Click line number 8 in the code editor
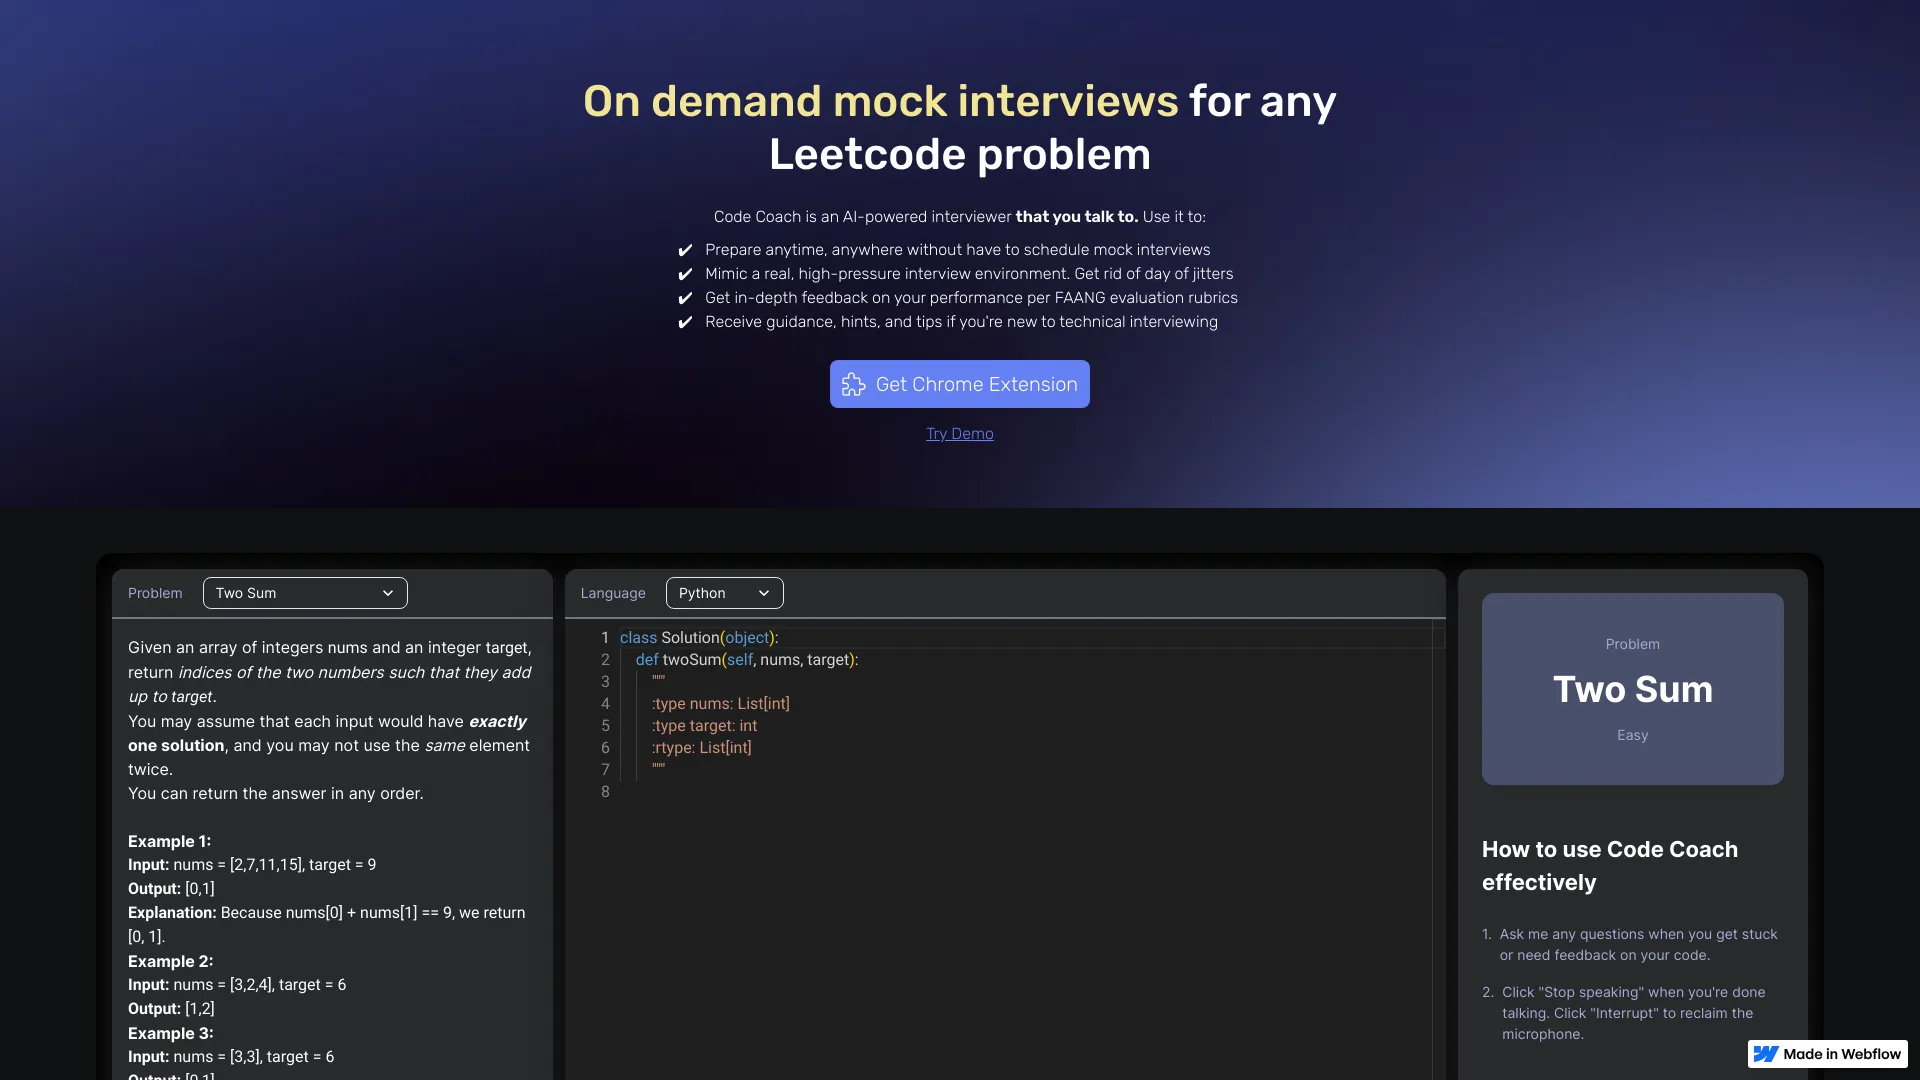Image resolution: width=1920 pixels, height=1080 pixels. click(x=605, y=791)
